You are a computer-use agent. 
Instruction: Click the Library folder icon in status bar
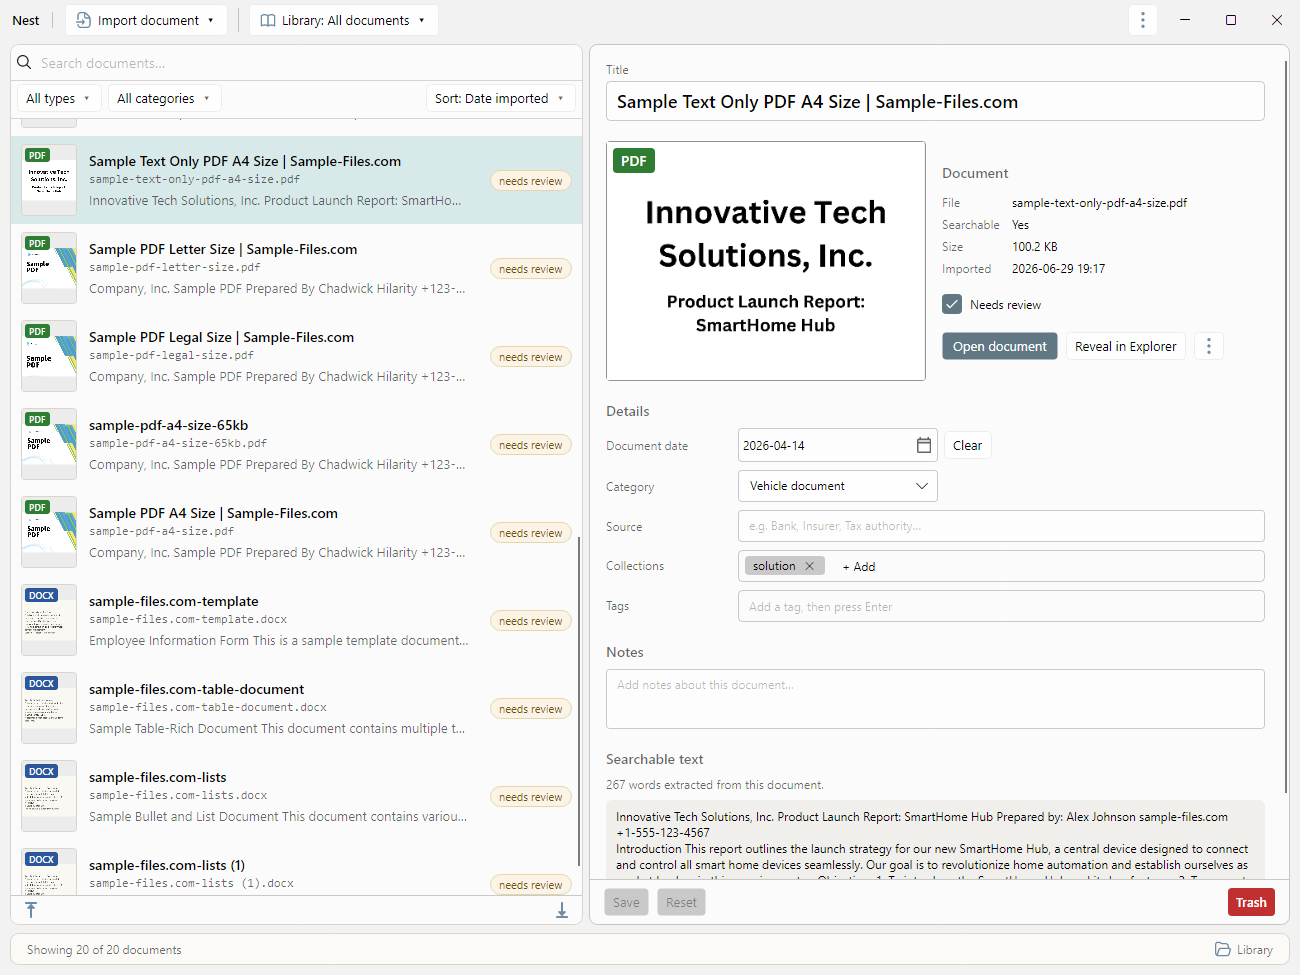(x=1223, y=949)
